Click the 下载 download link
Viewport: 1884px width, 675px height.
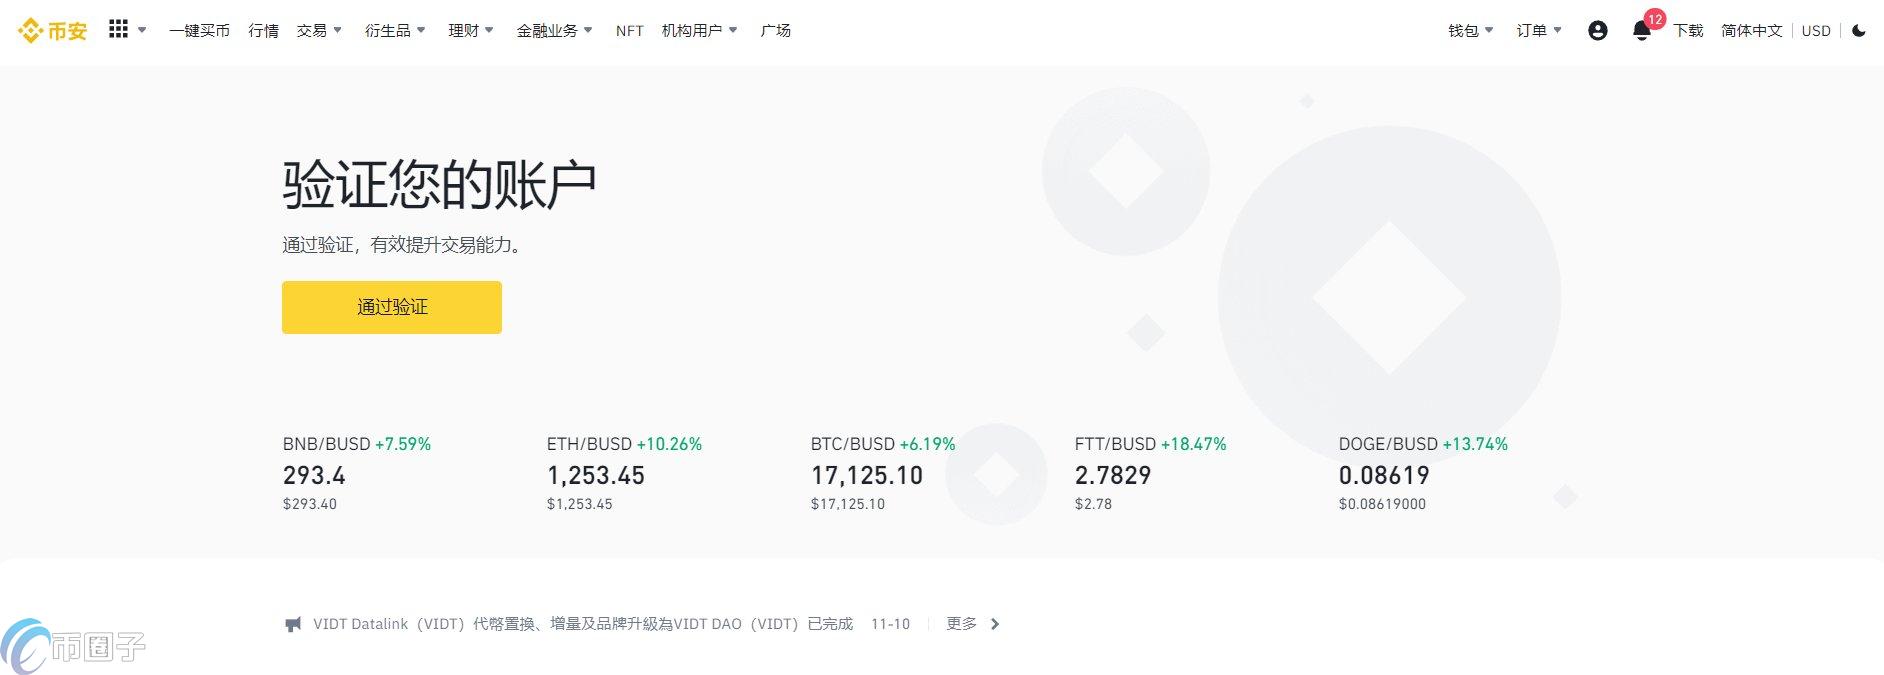pyautogui.click(x=1688, y=31)
